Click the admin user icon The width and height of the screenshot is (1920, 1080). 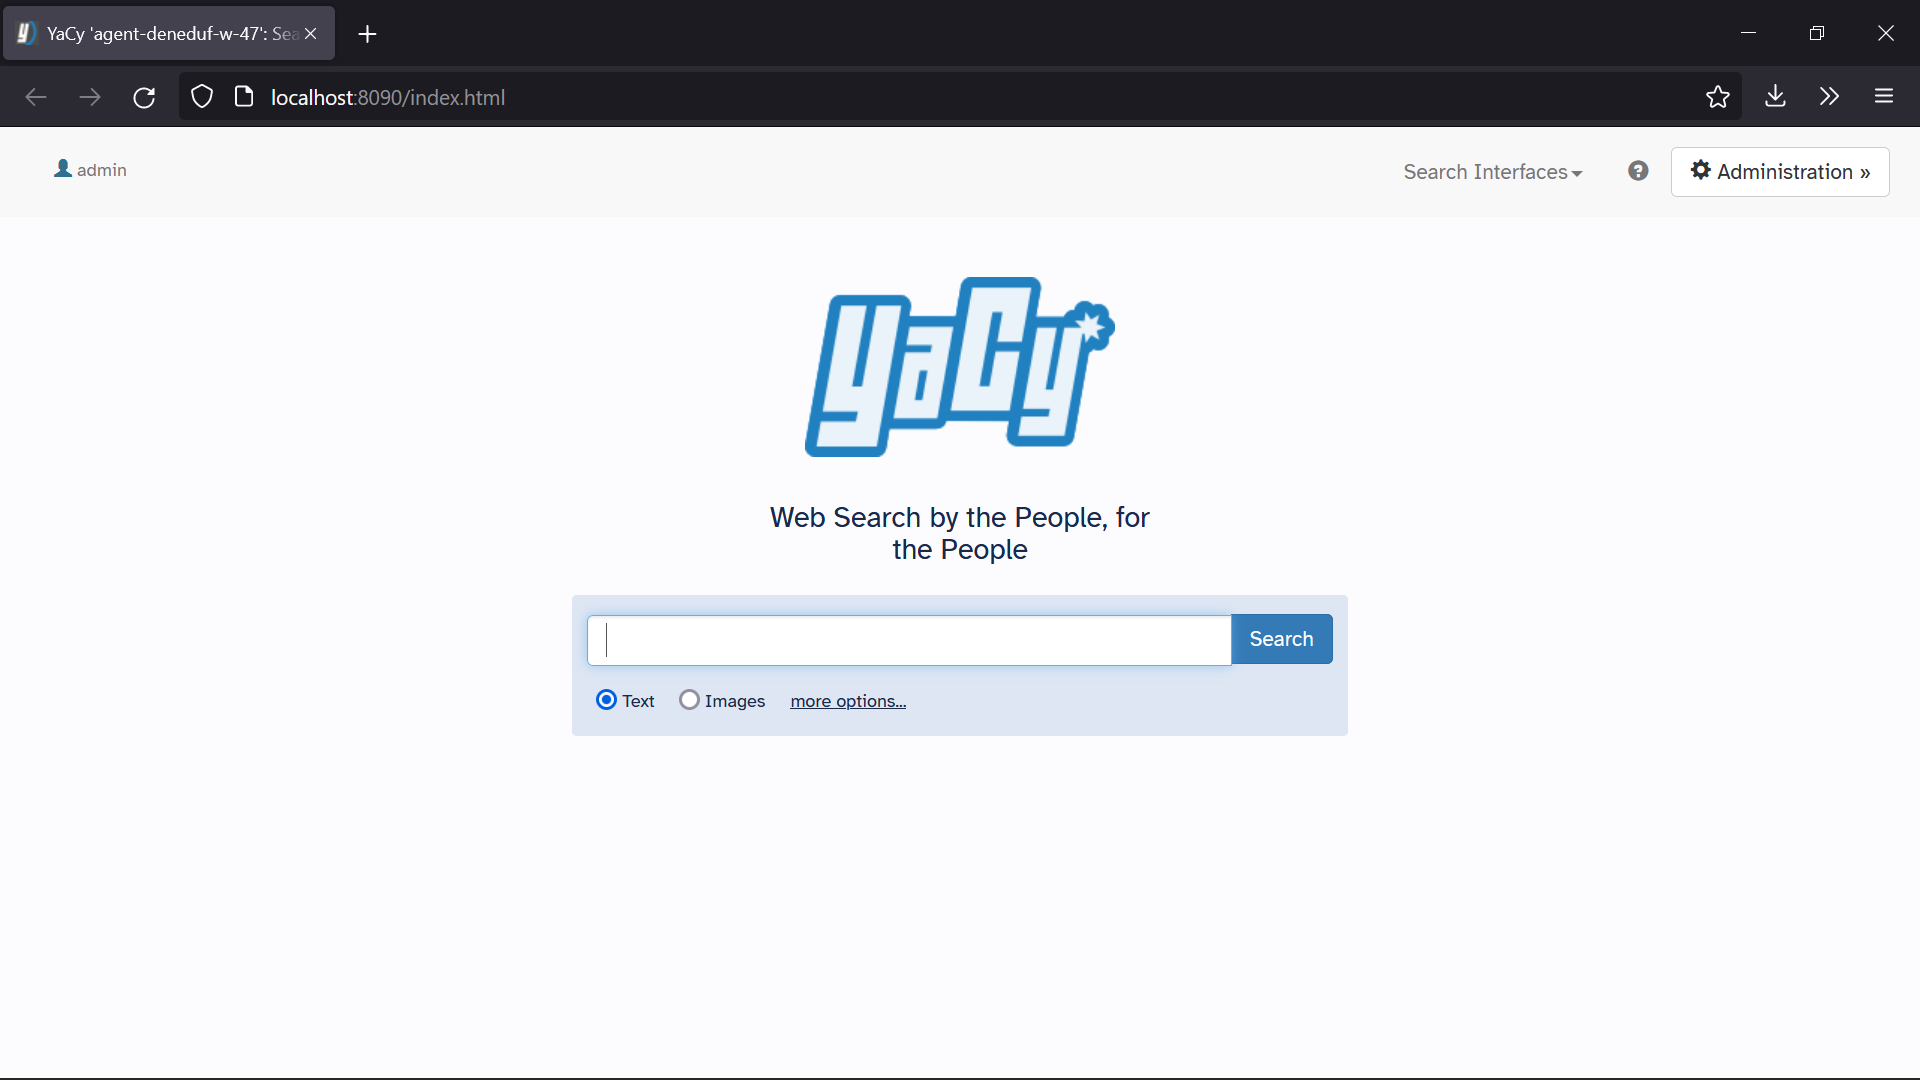click(x=63, y=169)
